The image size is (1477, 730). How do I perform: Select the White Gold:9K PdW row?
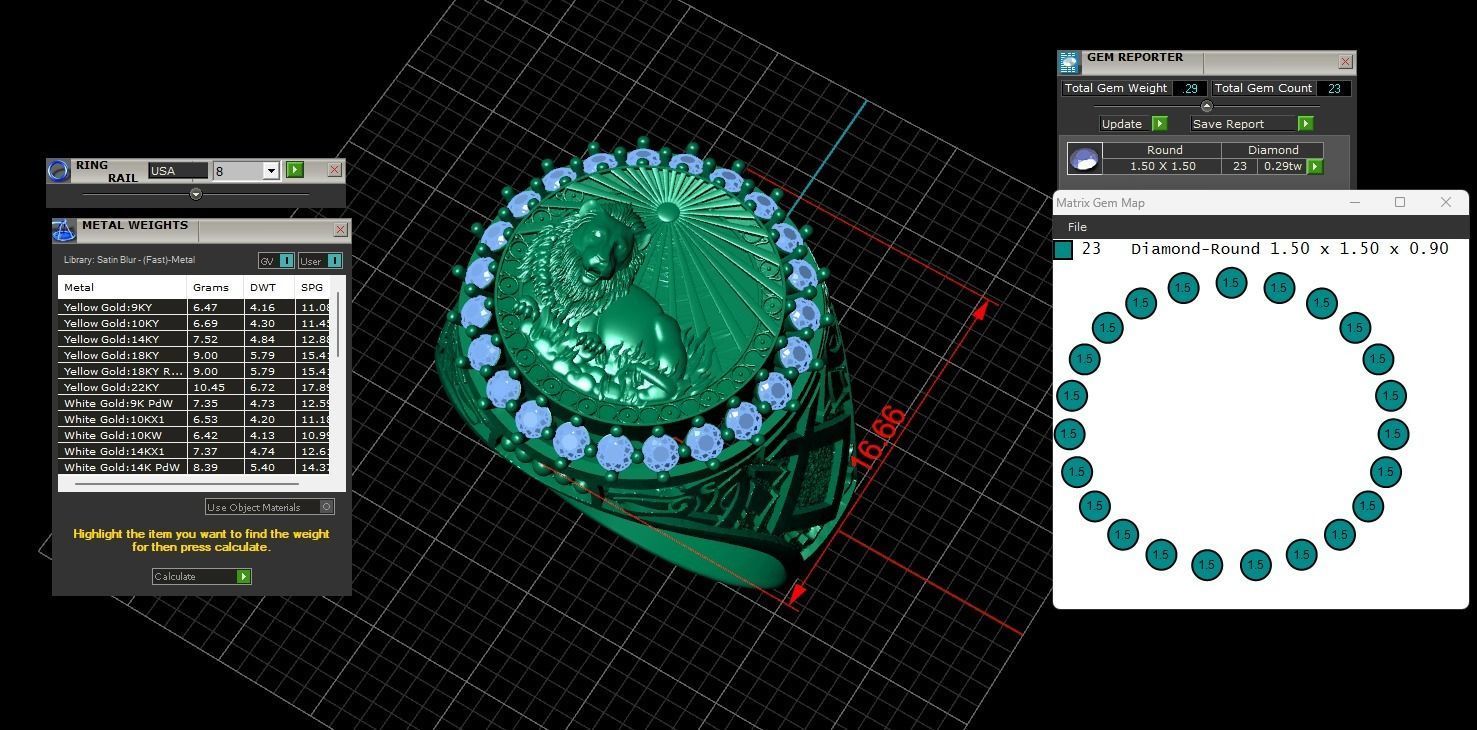(x=194, y=403)
